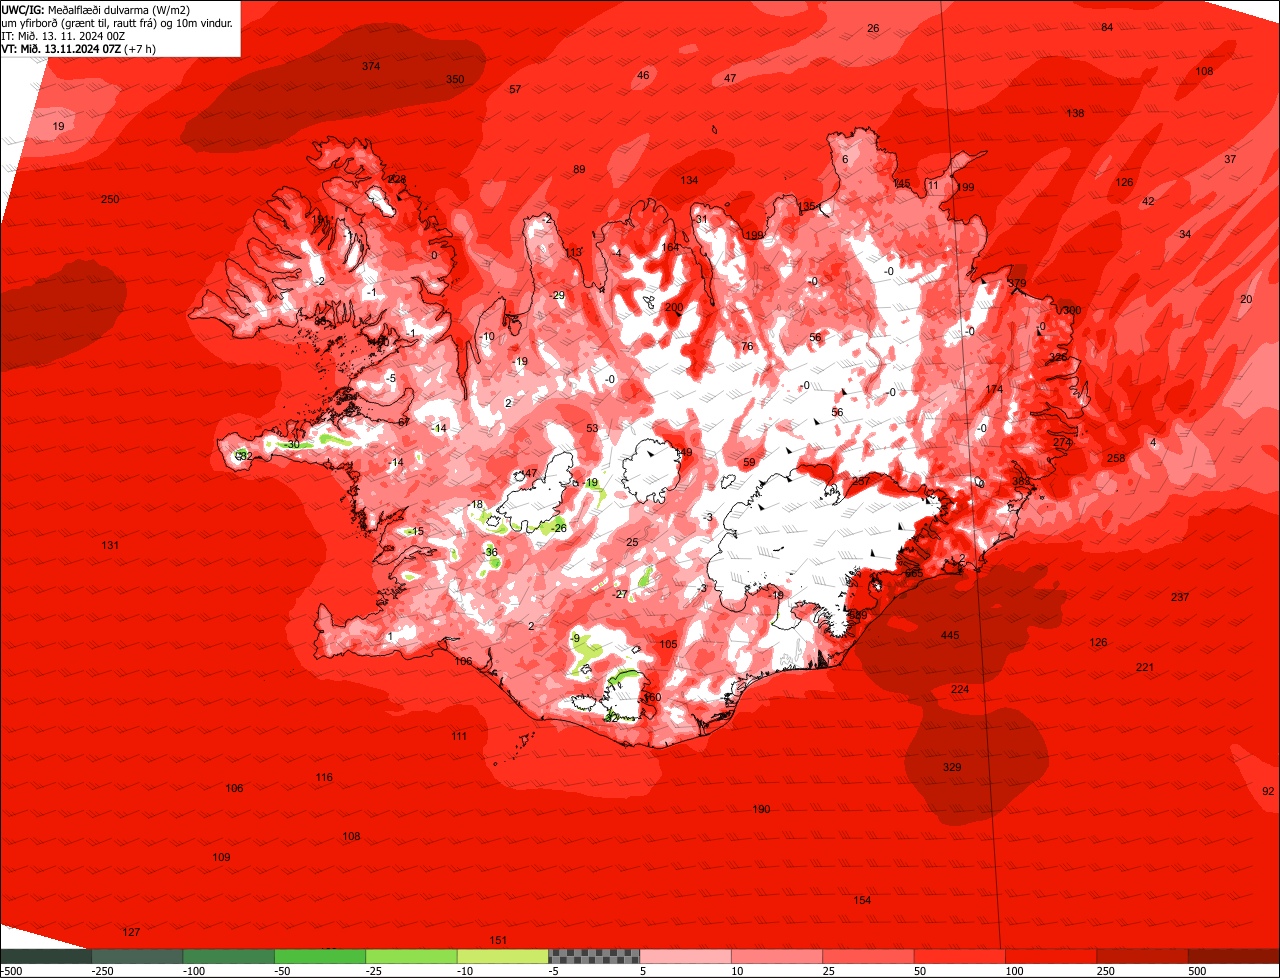Click the value 84 at the top right
This screenshot has height=978, width=1280.
pyautogui.click(x=1107, y=27)
